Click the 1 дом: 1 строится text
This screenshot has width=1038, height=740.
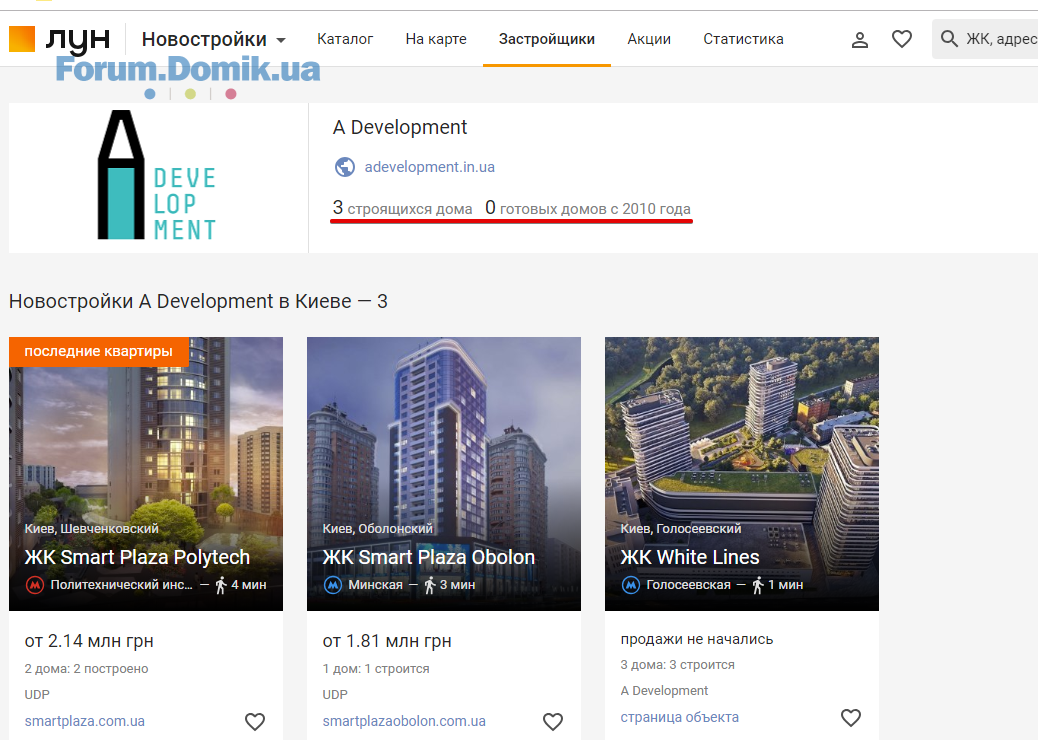376,669
